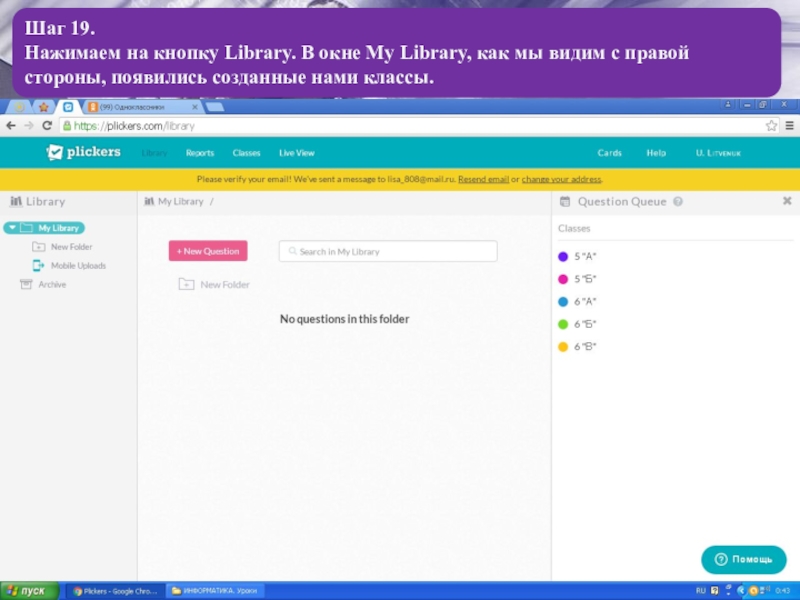Click My Library breadcrumb

point(180,202)
